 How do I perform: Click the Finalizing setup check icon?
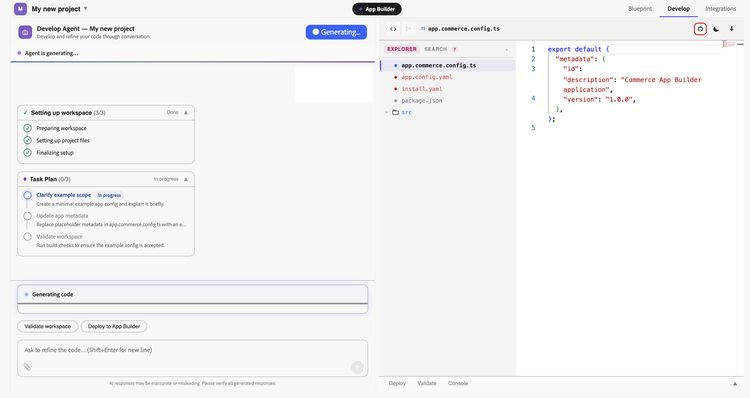28,153
